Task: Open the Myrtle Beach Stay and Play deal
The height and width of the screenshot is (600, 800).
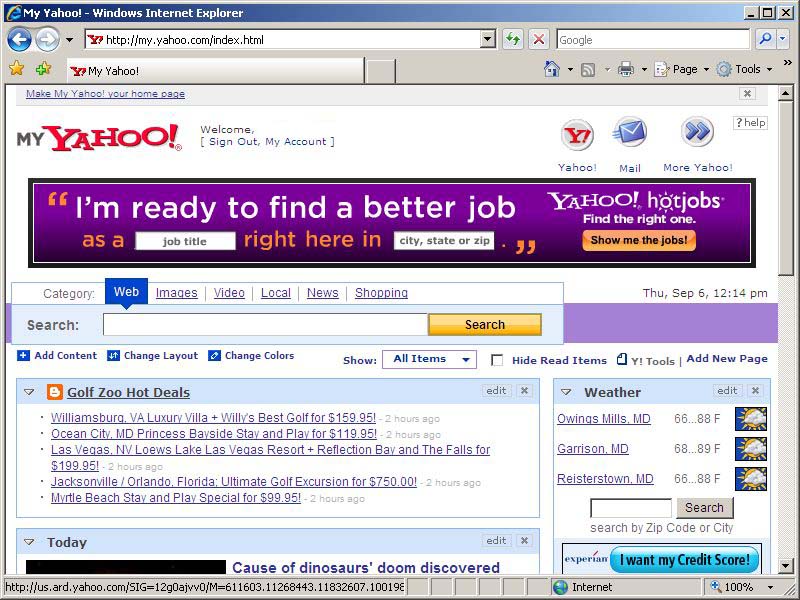Action: click(176, 497)
